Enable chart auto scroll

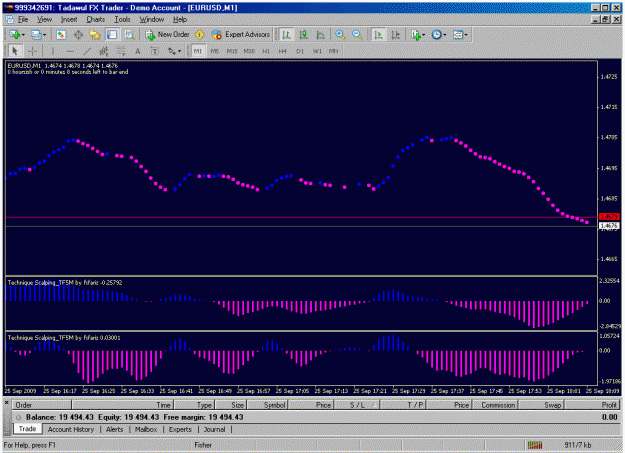378,35
